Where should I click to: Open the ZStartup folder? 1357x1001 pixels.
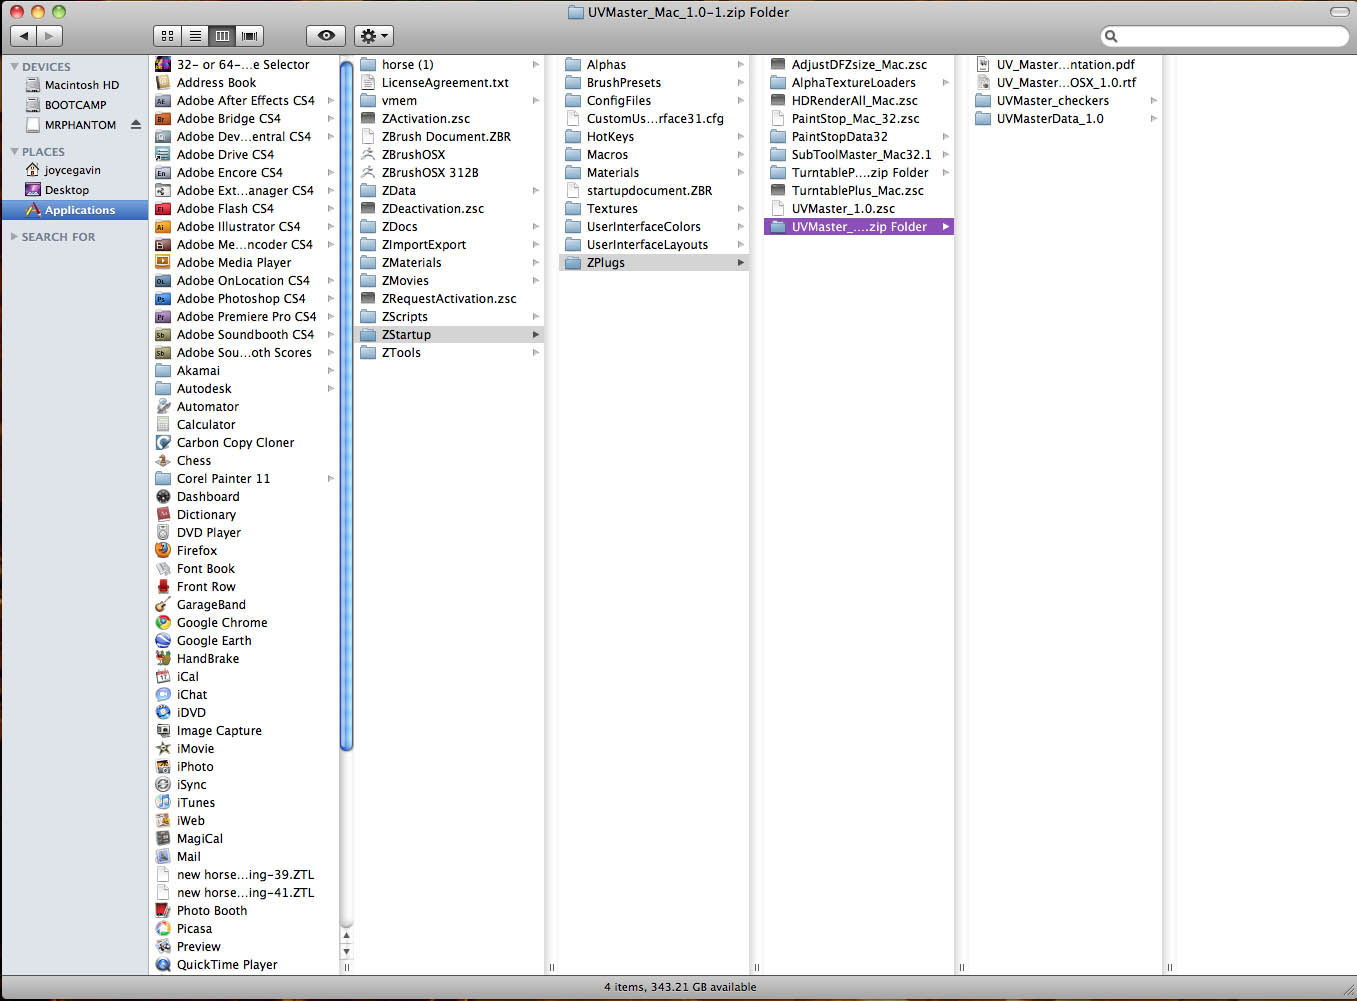click(x=449, y=335)
